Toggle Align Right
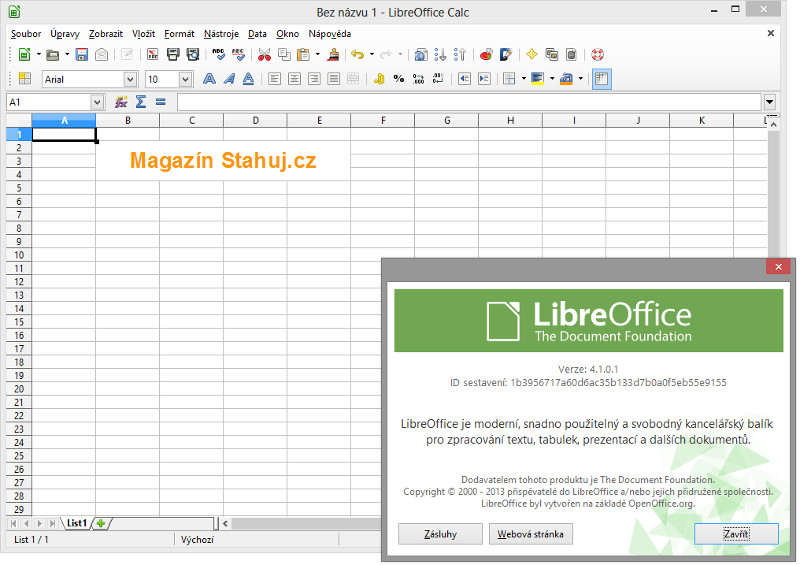Screen dimensions: 800x565 coord(314,79)
